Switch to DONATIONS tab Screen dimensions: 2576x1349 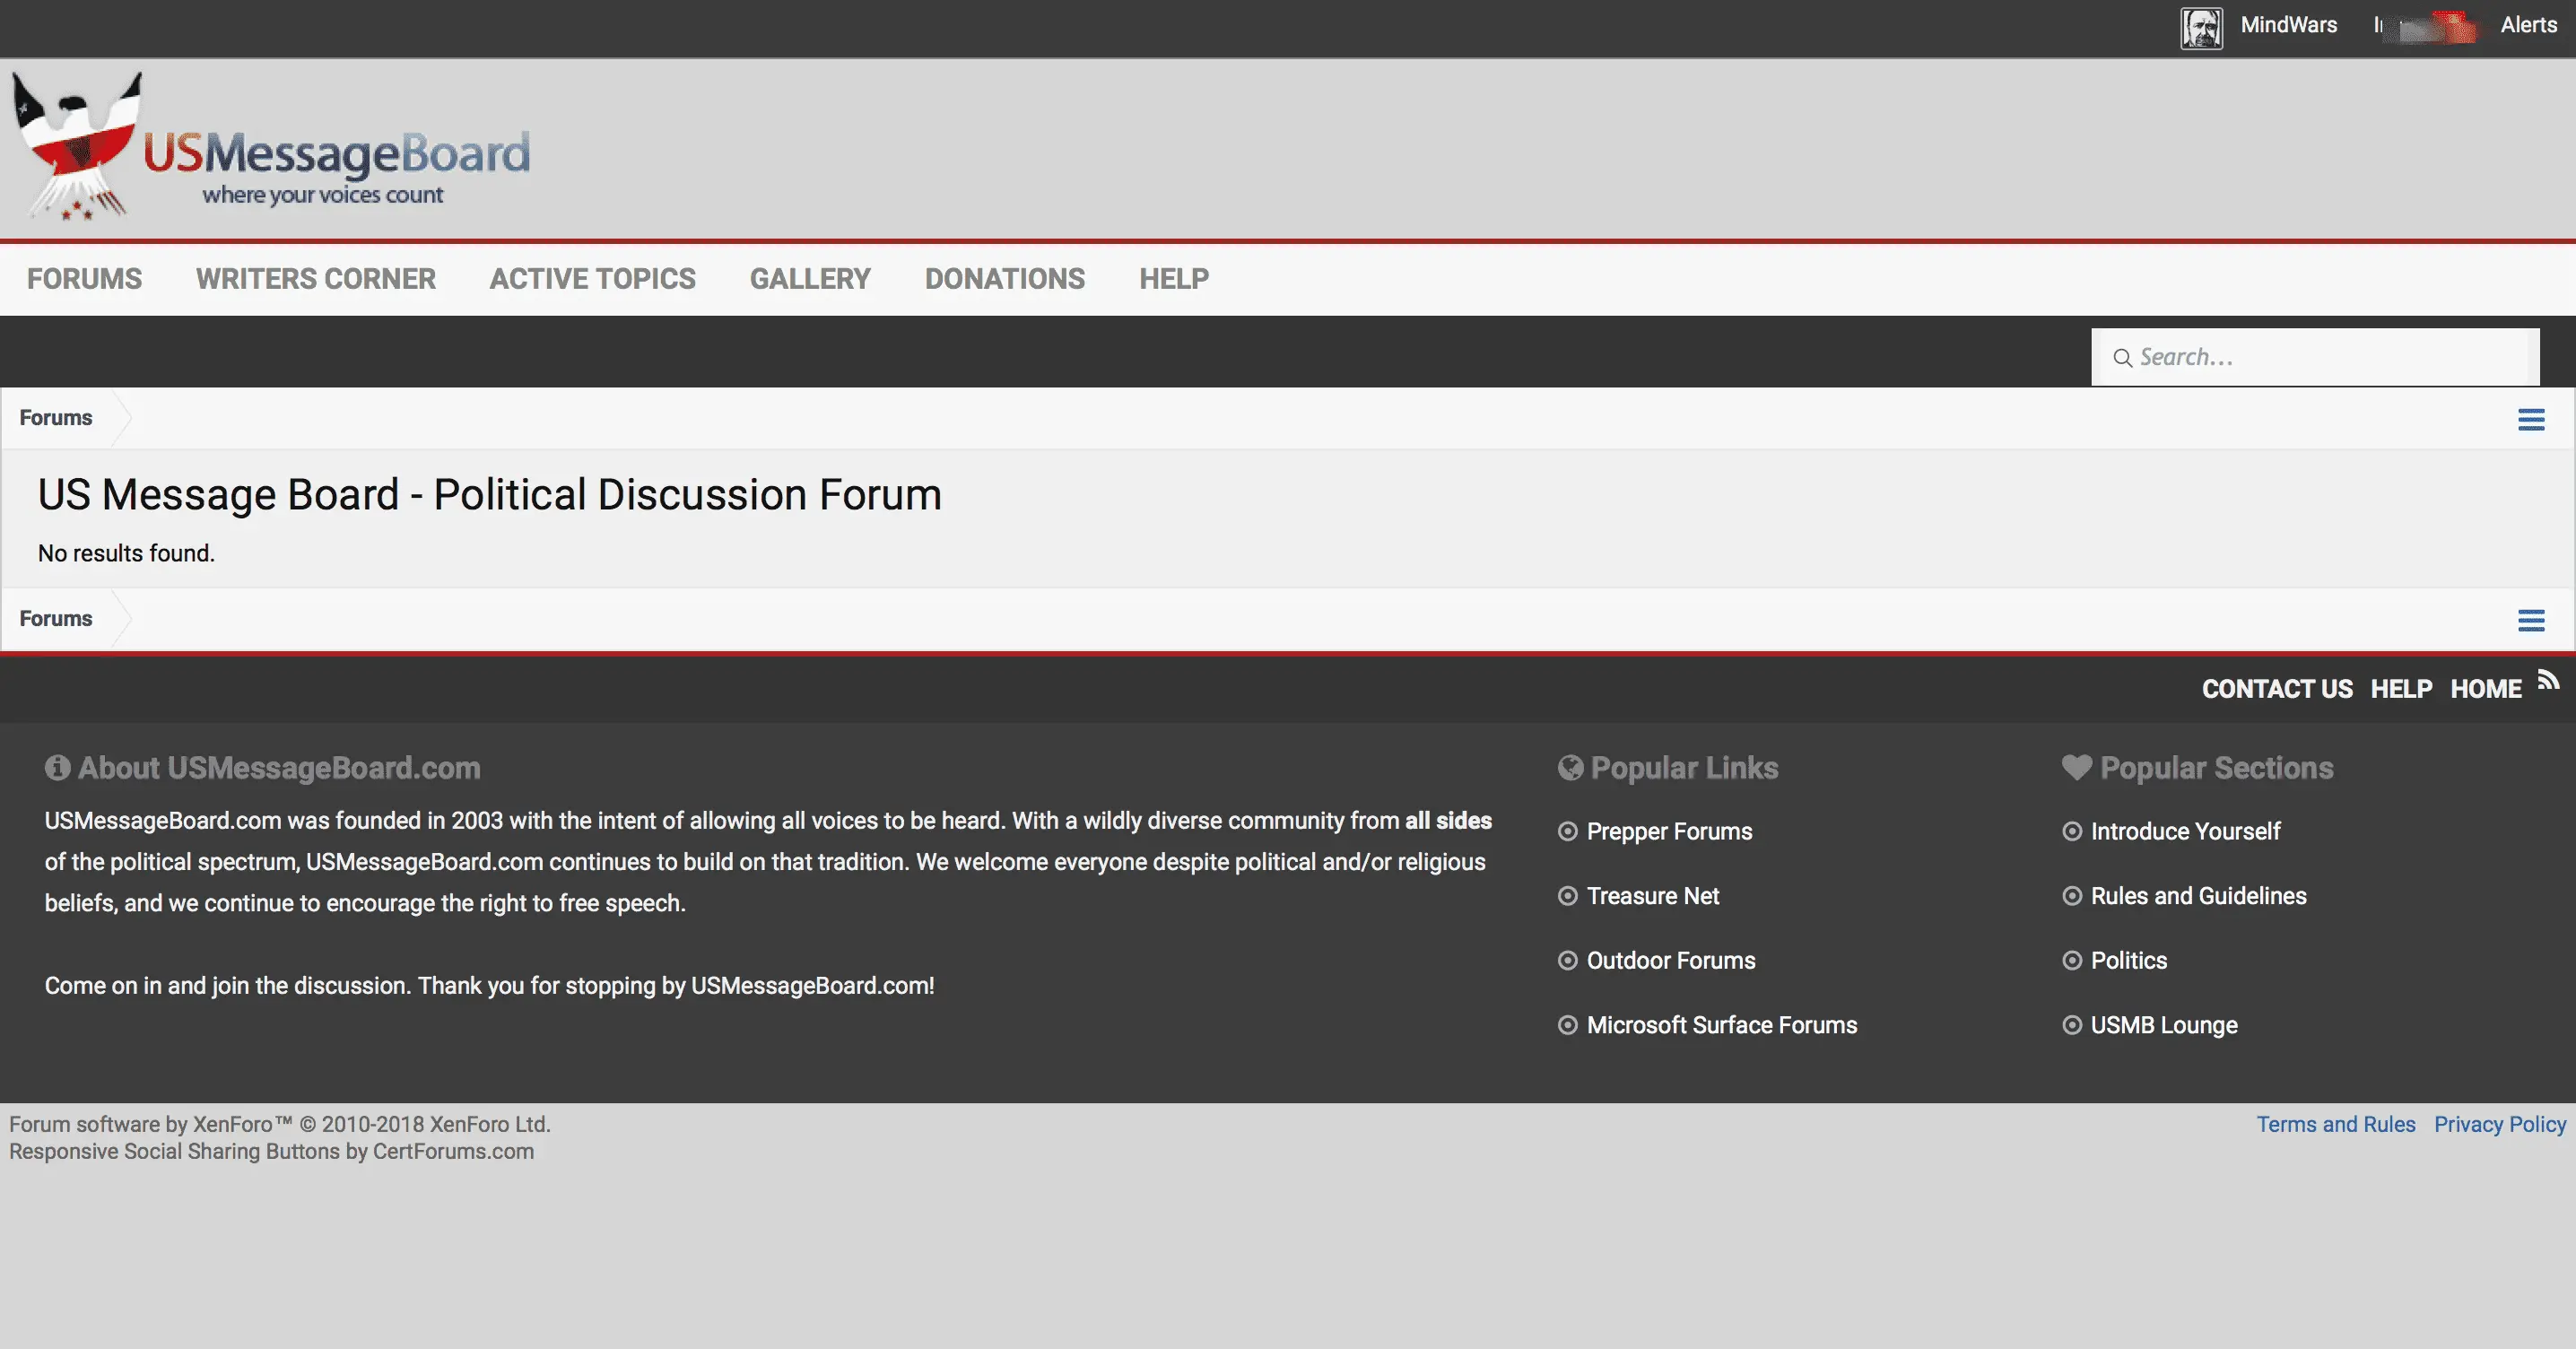pos(1005,279)
